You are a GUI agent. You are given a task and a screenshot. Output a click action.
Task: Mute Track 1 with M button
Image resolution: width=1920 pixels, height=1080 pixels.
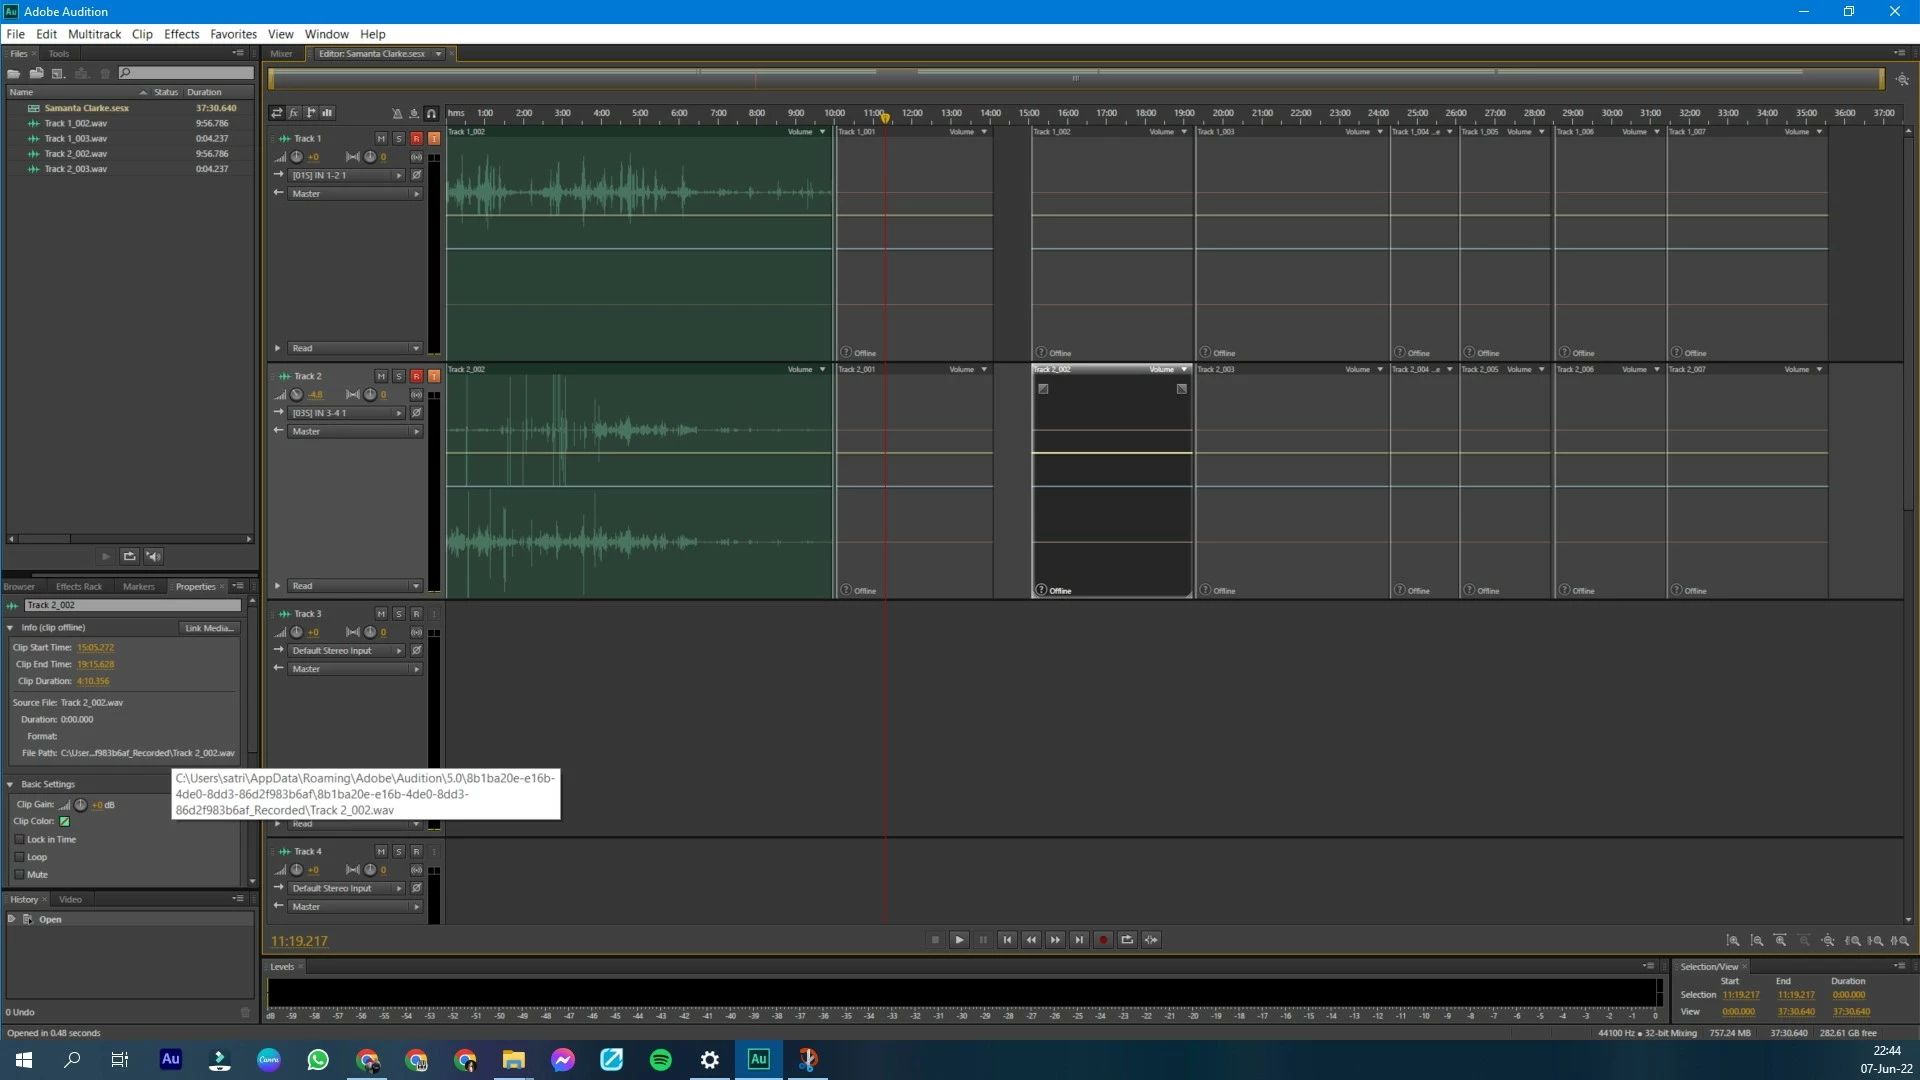click(381, 138)
